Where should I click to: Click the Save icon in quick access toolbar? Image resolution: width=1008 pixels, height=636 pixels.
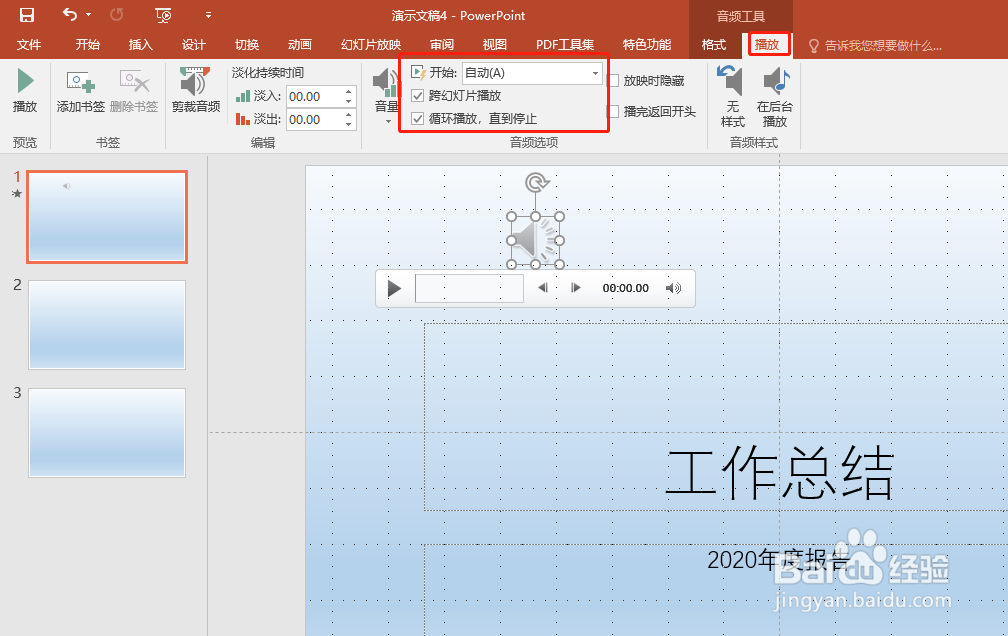pos(26,15)
